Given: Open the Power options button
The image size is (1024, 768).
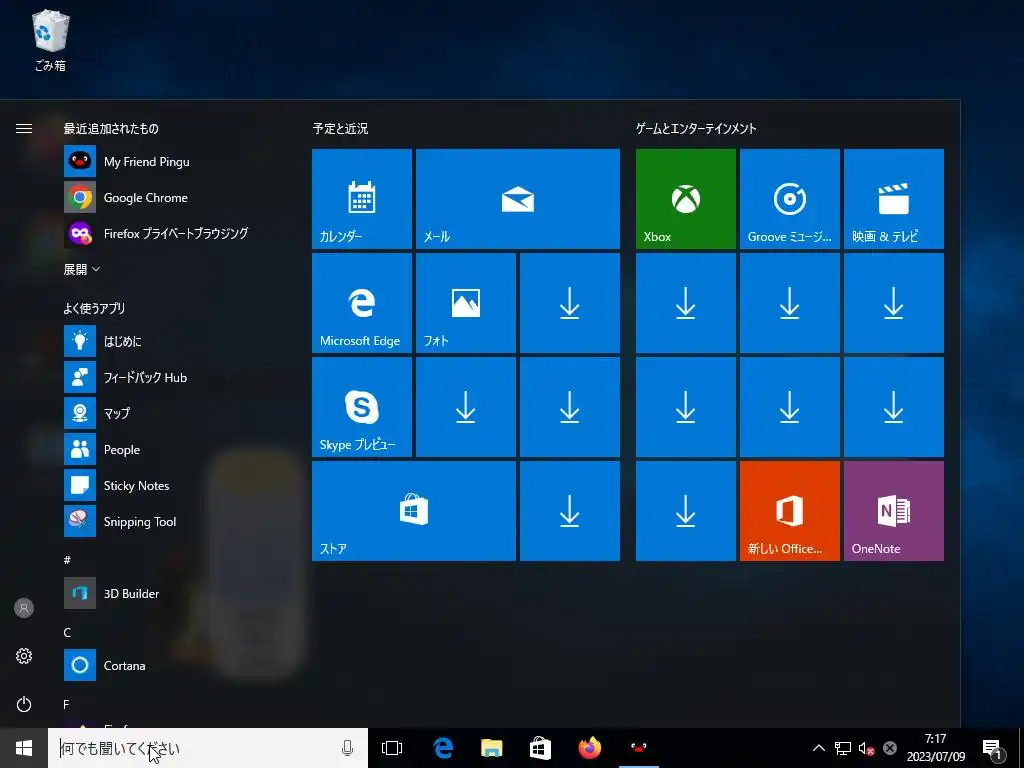Looking at the screenshot, I should coord(24,704).
